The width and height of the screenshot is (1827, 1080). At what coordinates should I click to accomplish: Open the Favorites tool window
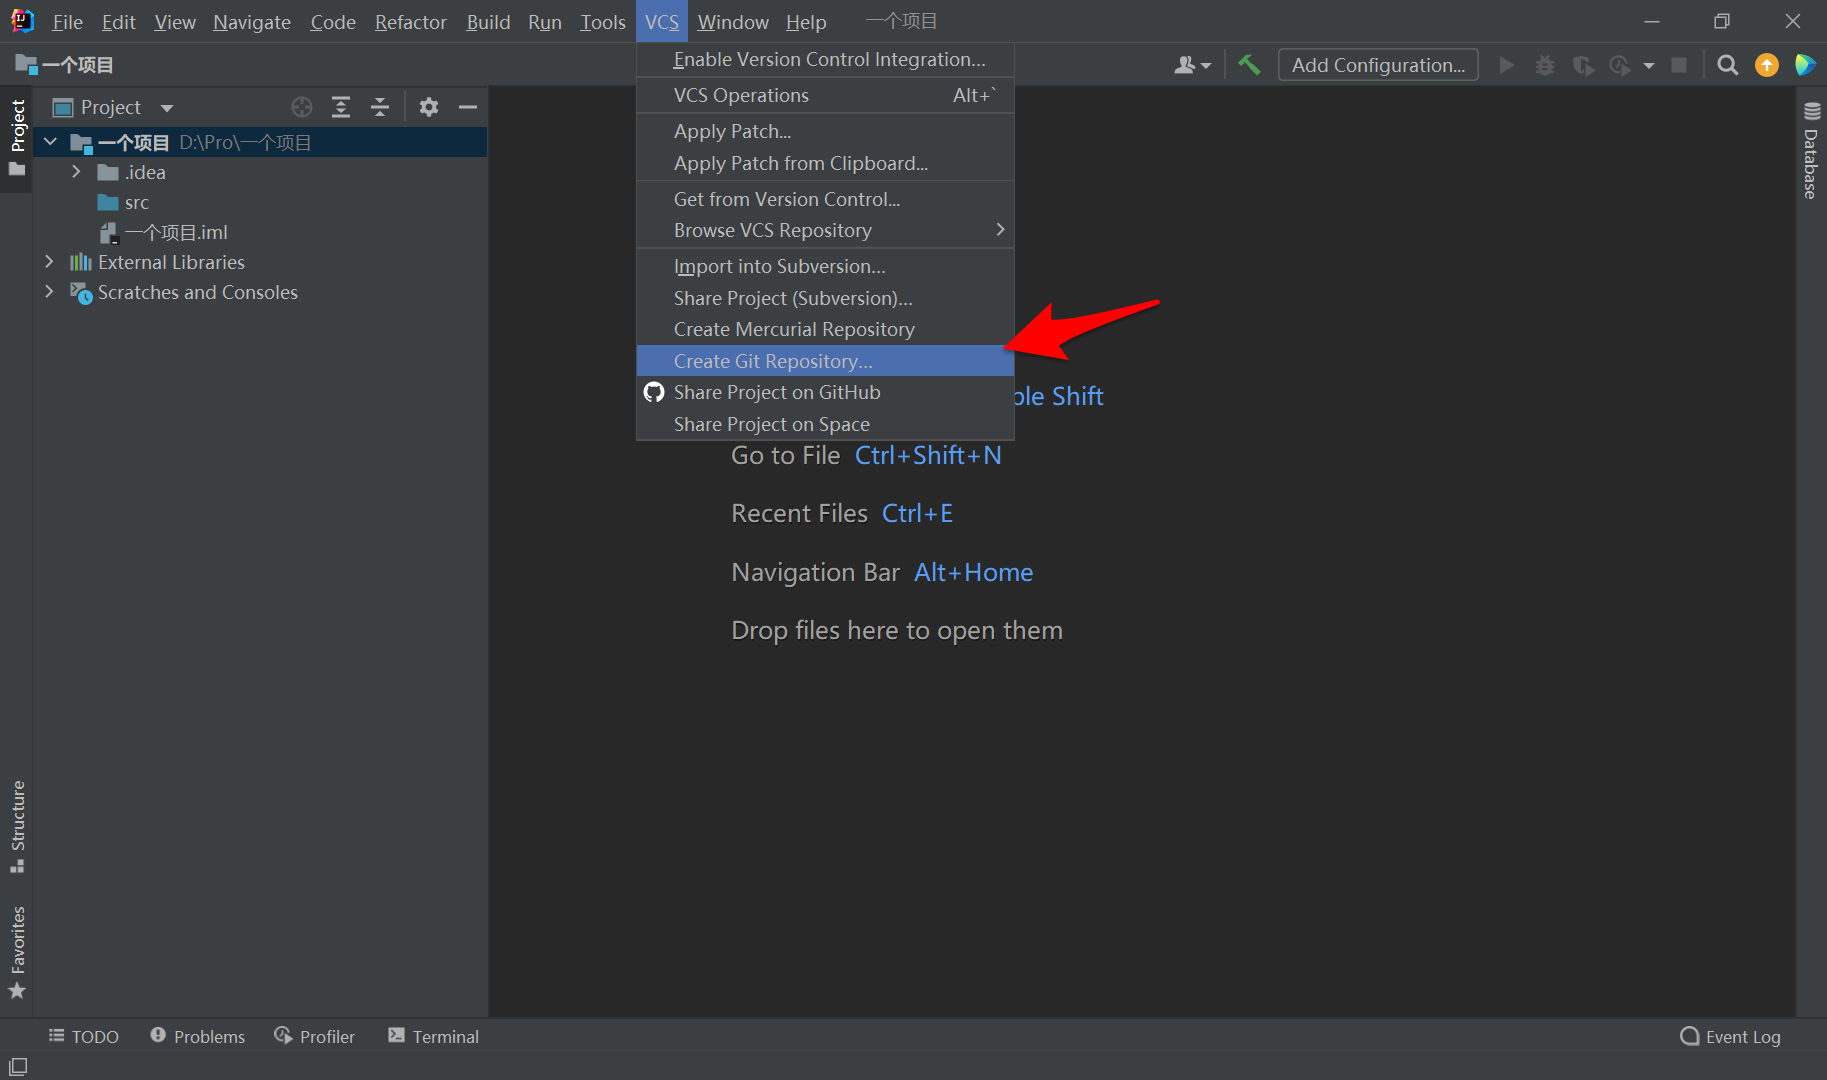tap(17, 952)
